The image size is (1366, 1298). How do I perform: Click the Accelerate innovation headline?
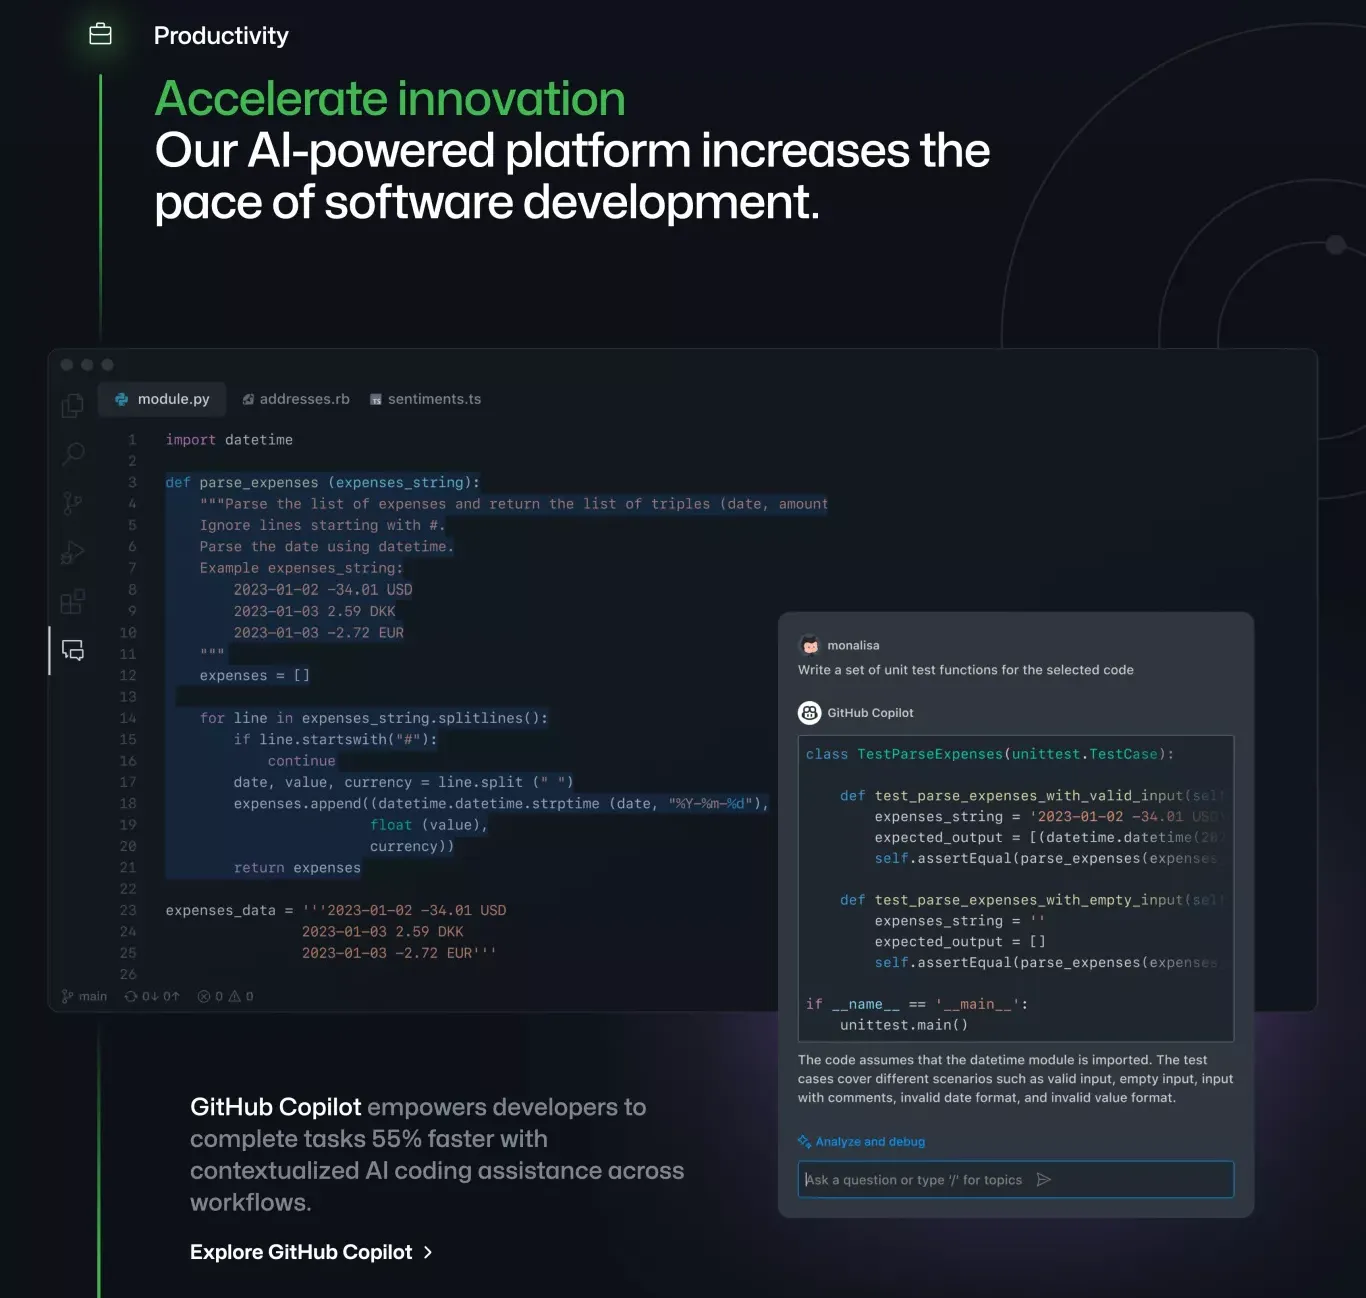(x=390, y=98)
